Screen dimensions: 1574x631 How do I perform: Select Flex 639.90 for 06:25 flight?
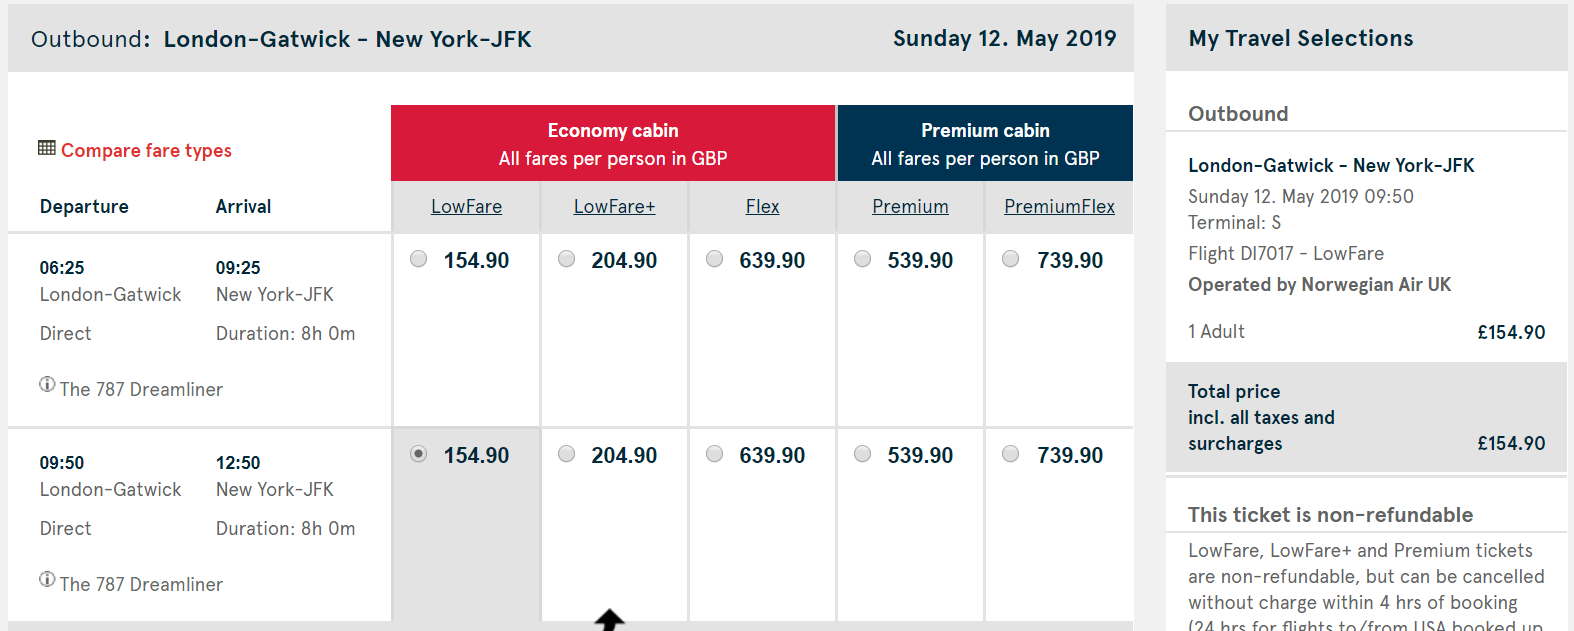(x=715, y=259)
